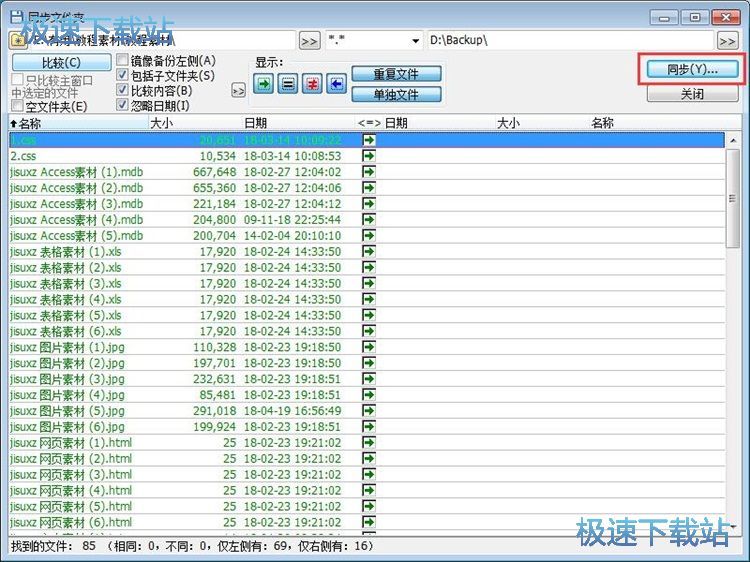
Task: Click the 重复文件 duplicate files button
Action: tap(396, 74)
